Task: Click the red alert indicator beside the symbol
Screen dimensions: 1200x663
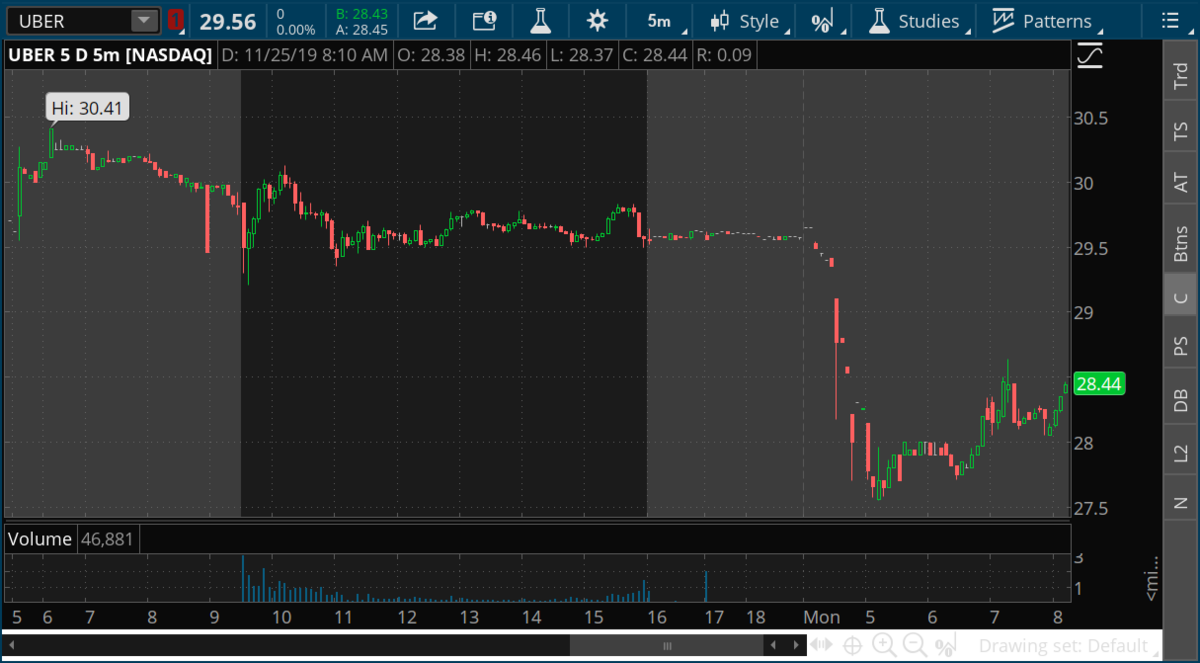Action: tap(176, 21)
